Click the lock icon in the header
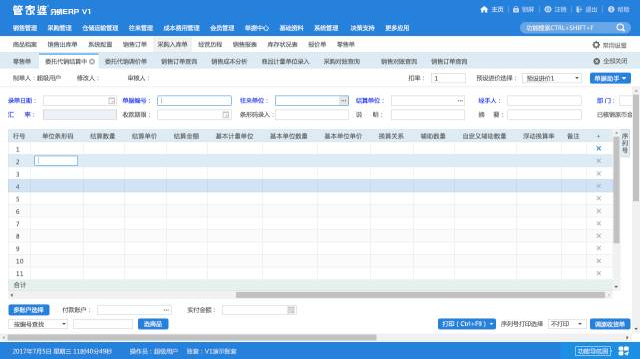641x360 pixels. (x=516, y=9)
